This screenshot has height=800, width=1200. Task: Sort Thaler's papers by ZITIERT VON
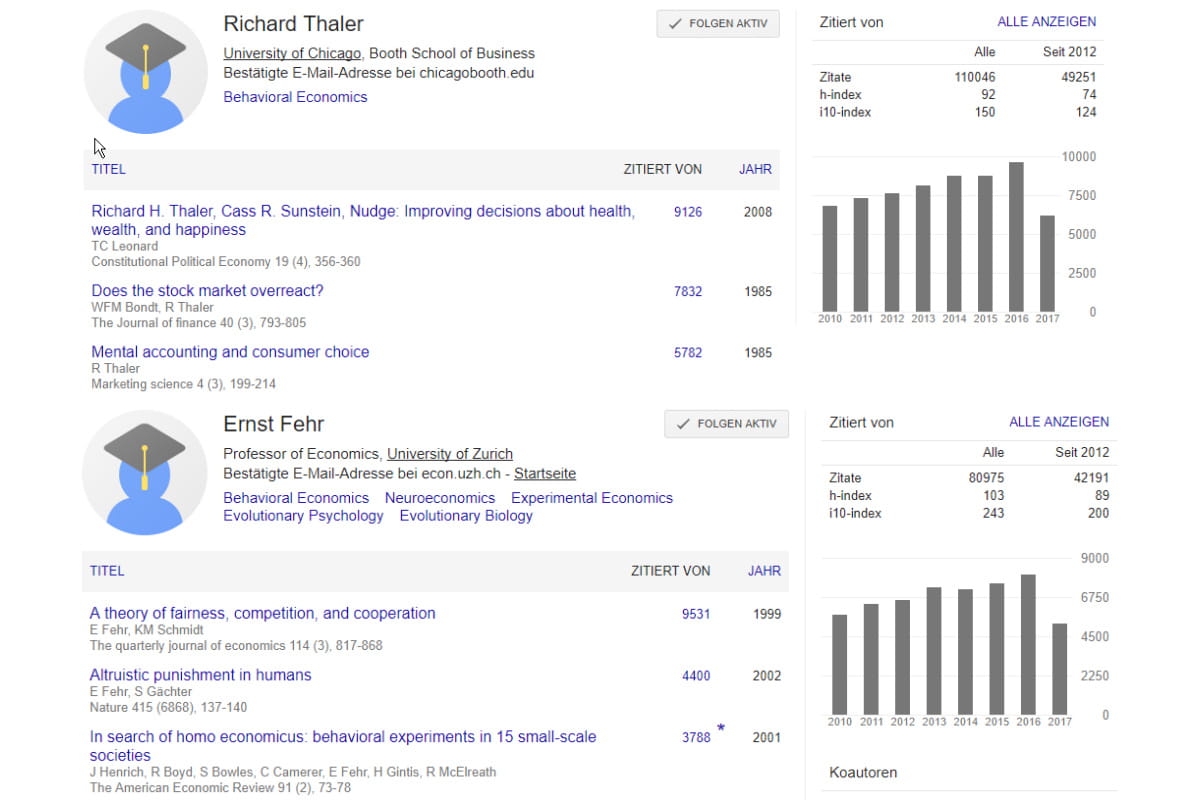tap(663, 170)
